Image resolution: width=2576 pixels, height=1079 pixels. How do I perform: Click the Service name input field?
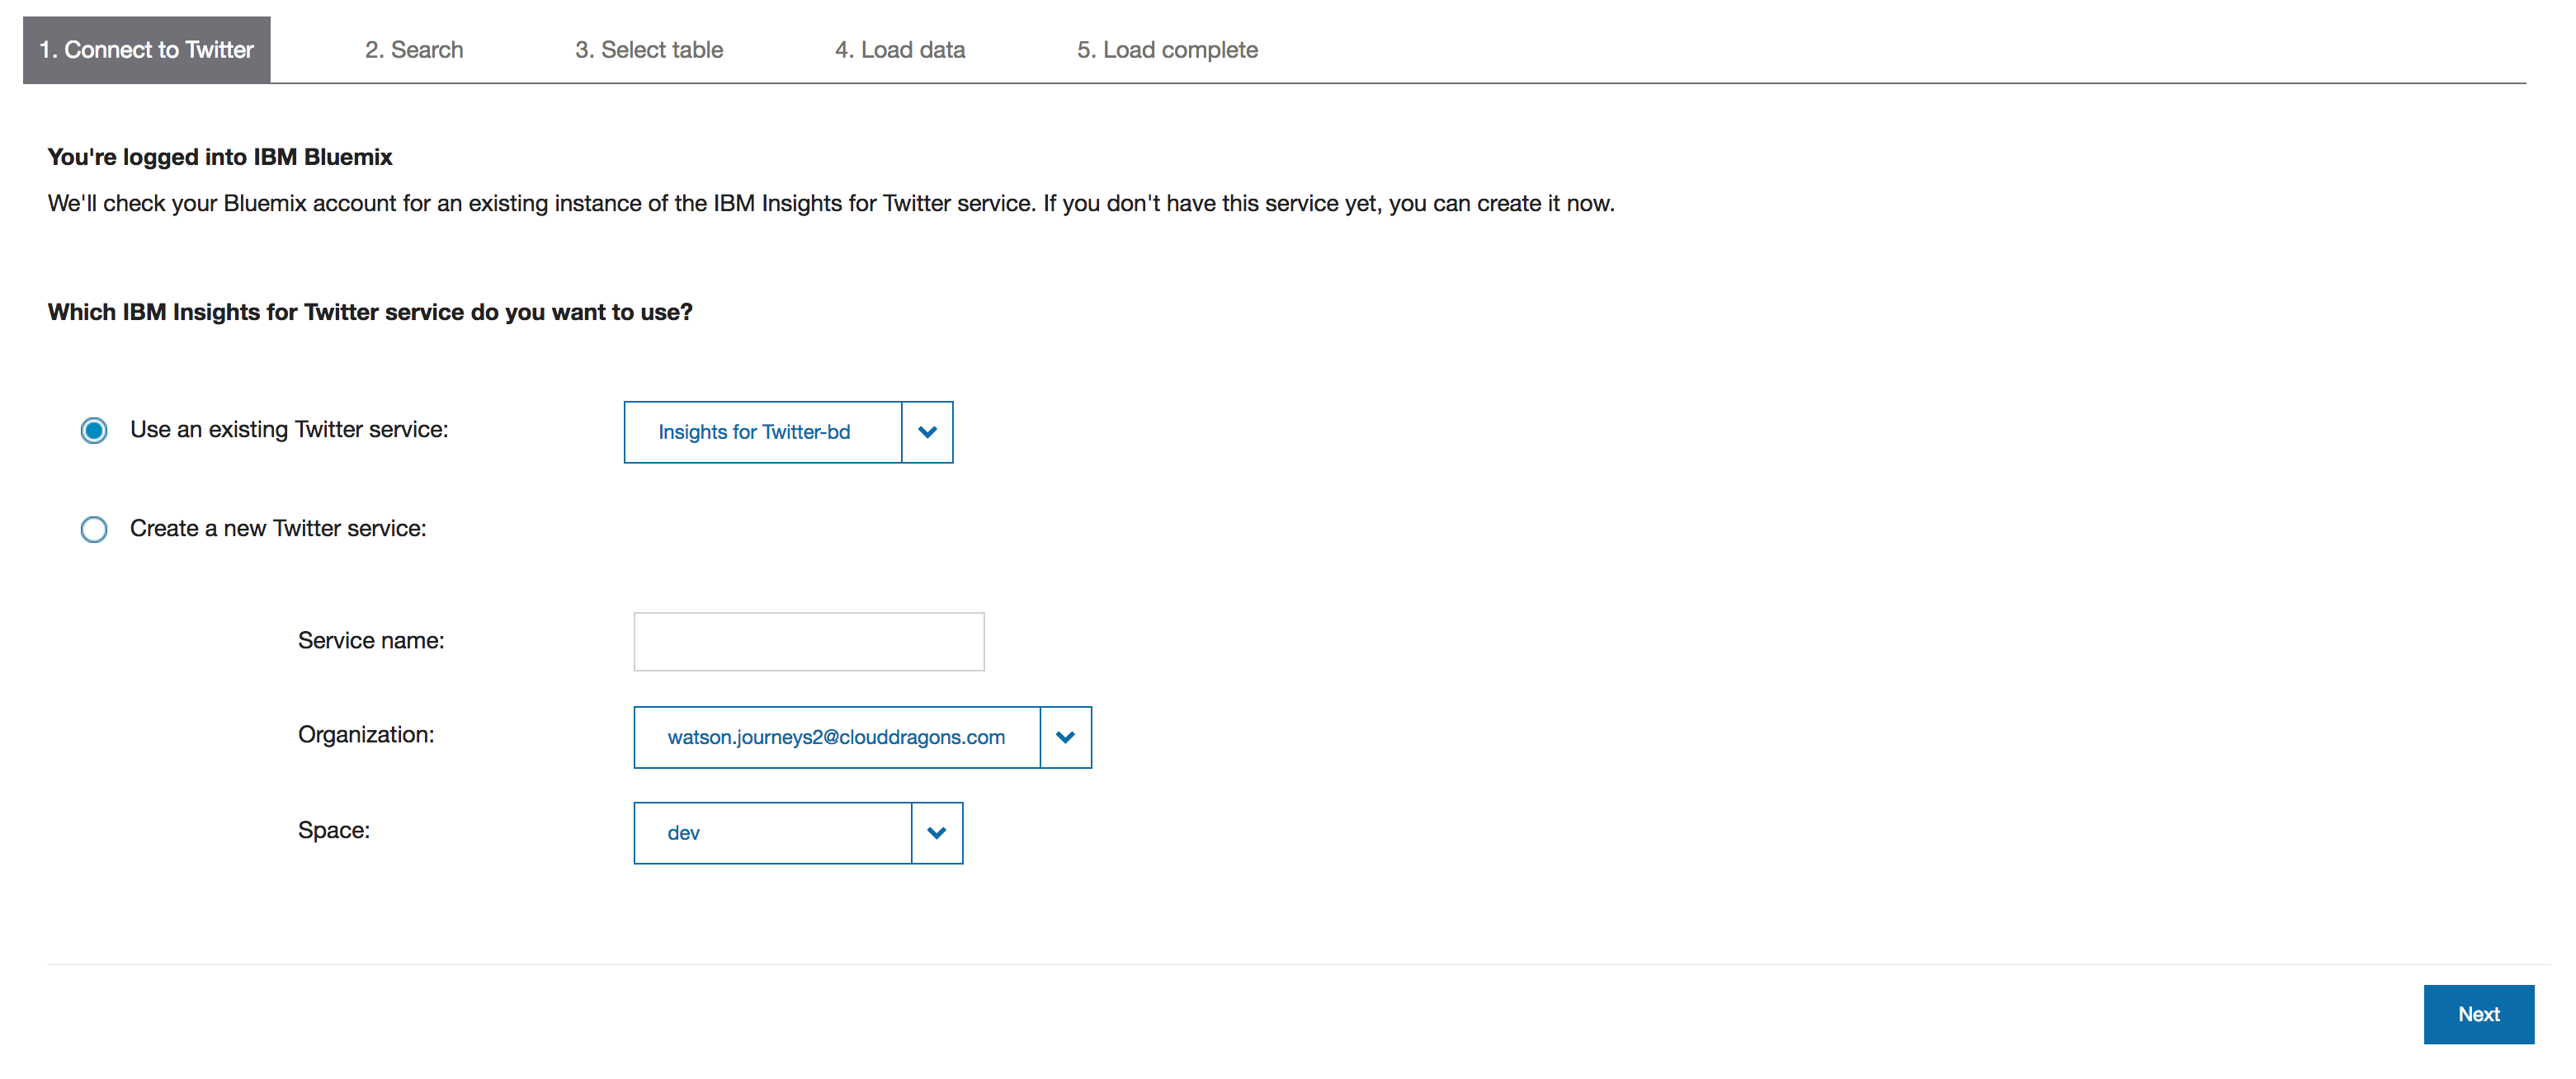809,640
